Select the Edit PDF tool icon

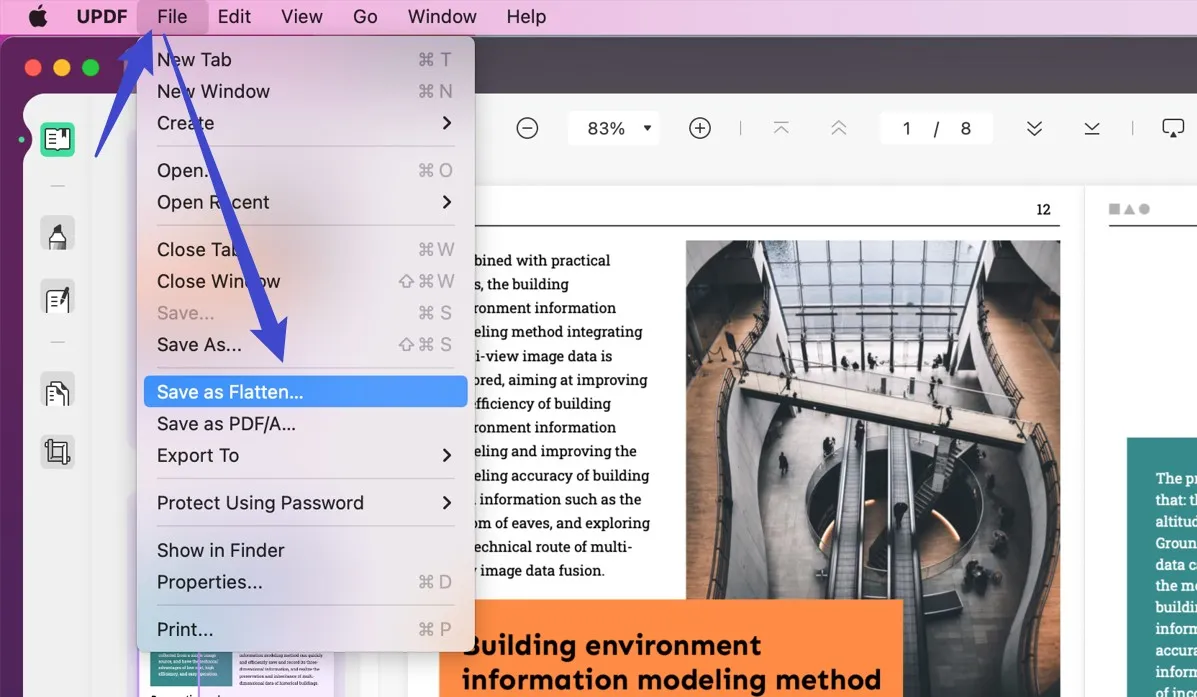pyautogui.click(x=57, y=297)
